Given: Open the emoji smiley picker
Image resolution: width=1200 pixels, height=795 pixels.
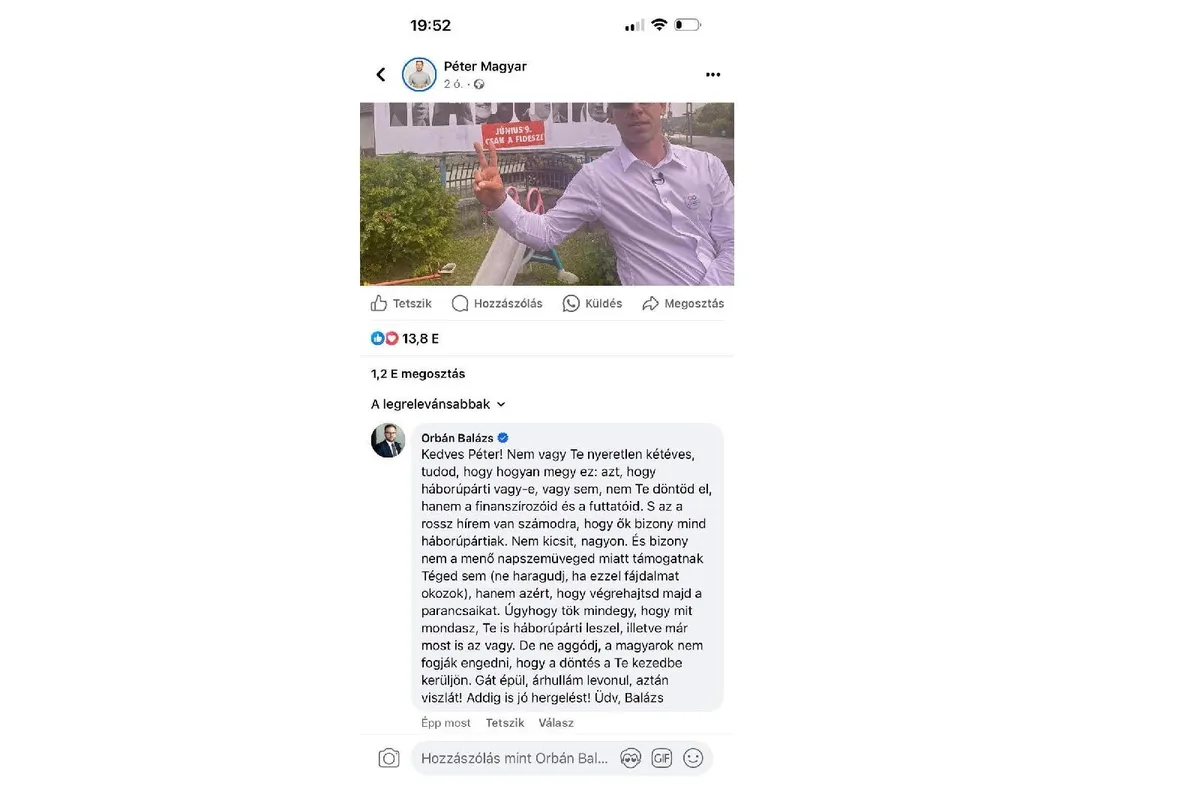Looking at the screenshot, I should tap(693, 758).
